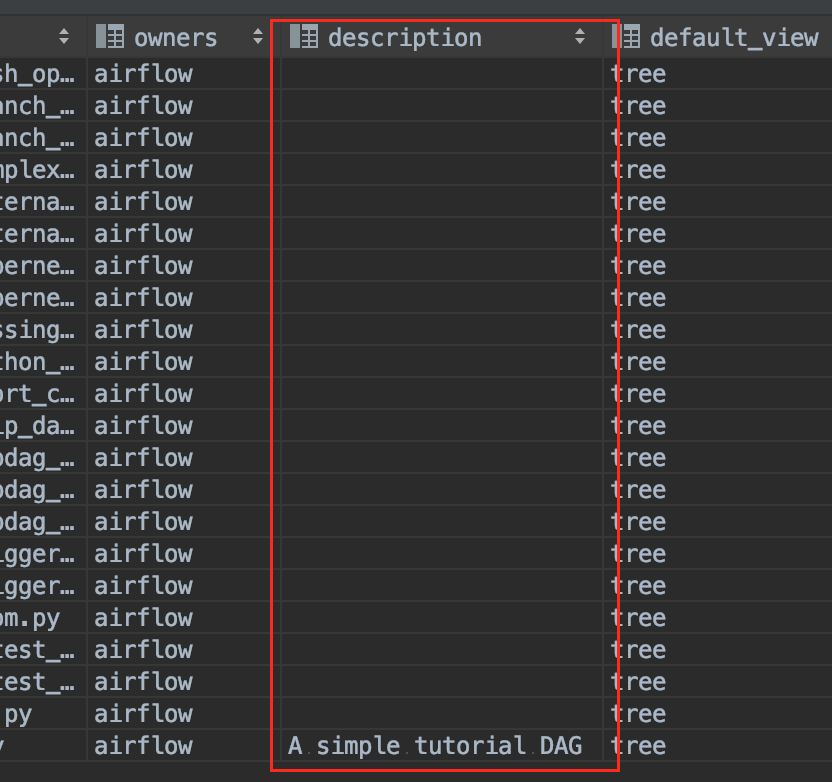Toggle sort arrows on the leftmost column
The height and width of the screenshot is (782, 832).
point(64,38)
